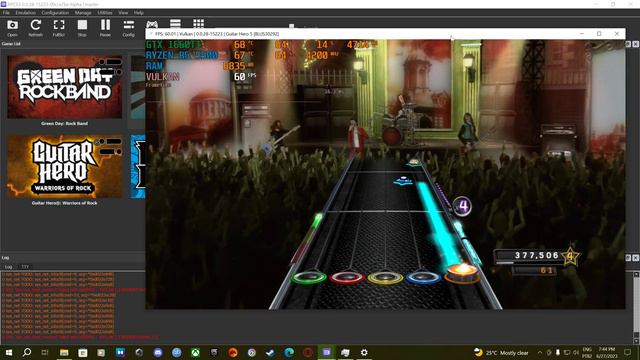The width and height of the screenshot is (640, 360).
Task: Click the Open toolbar icon
Action: 12,28
